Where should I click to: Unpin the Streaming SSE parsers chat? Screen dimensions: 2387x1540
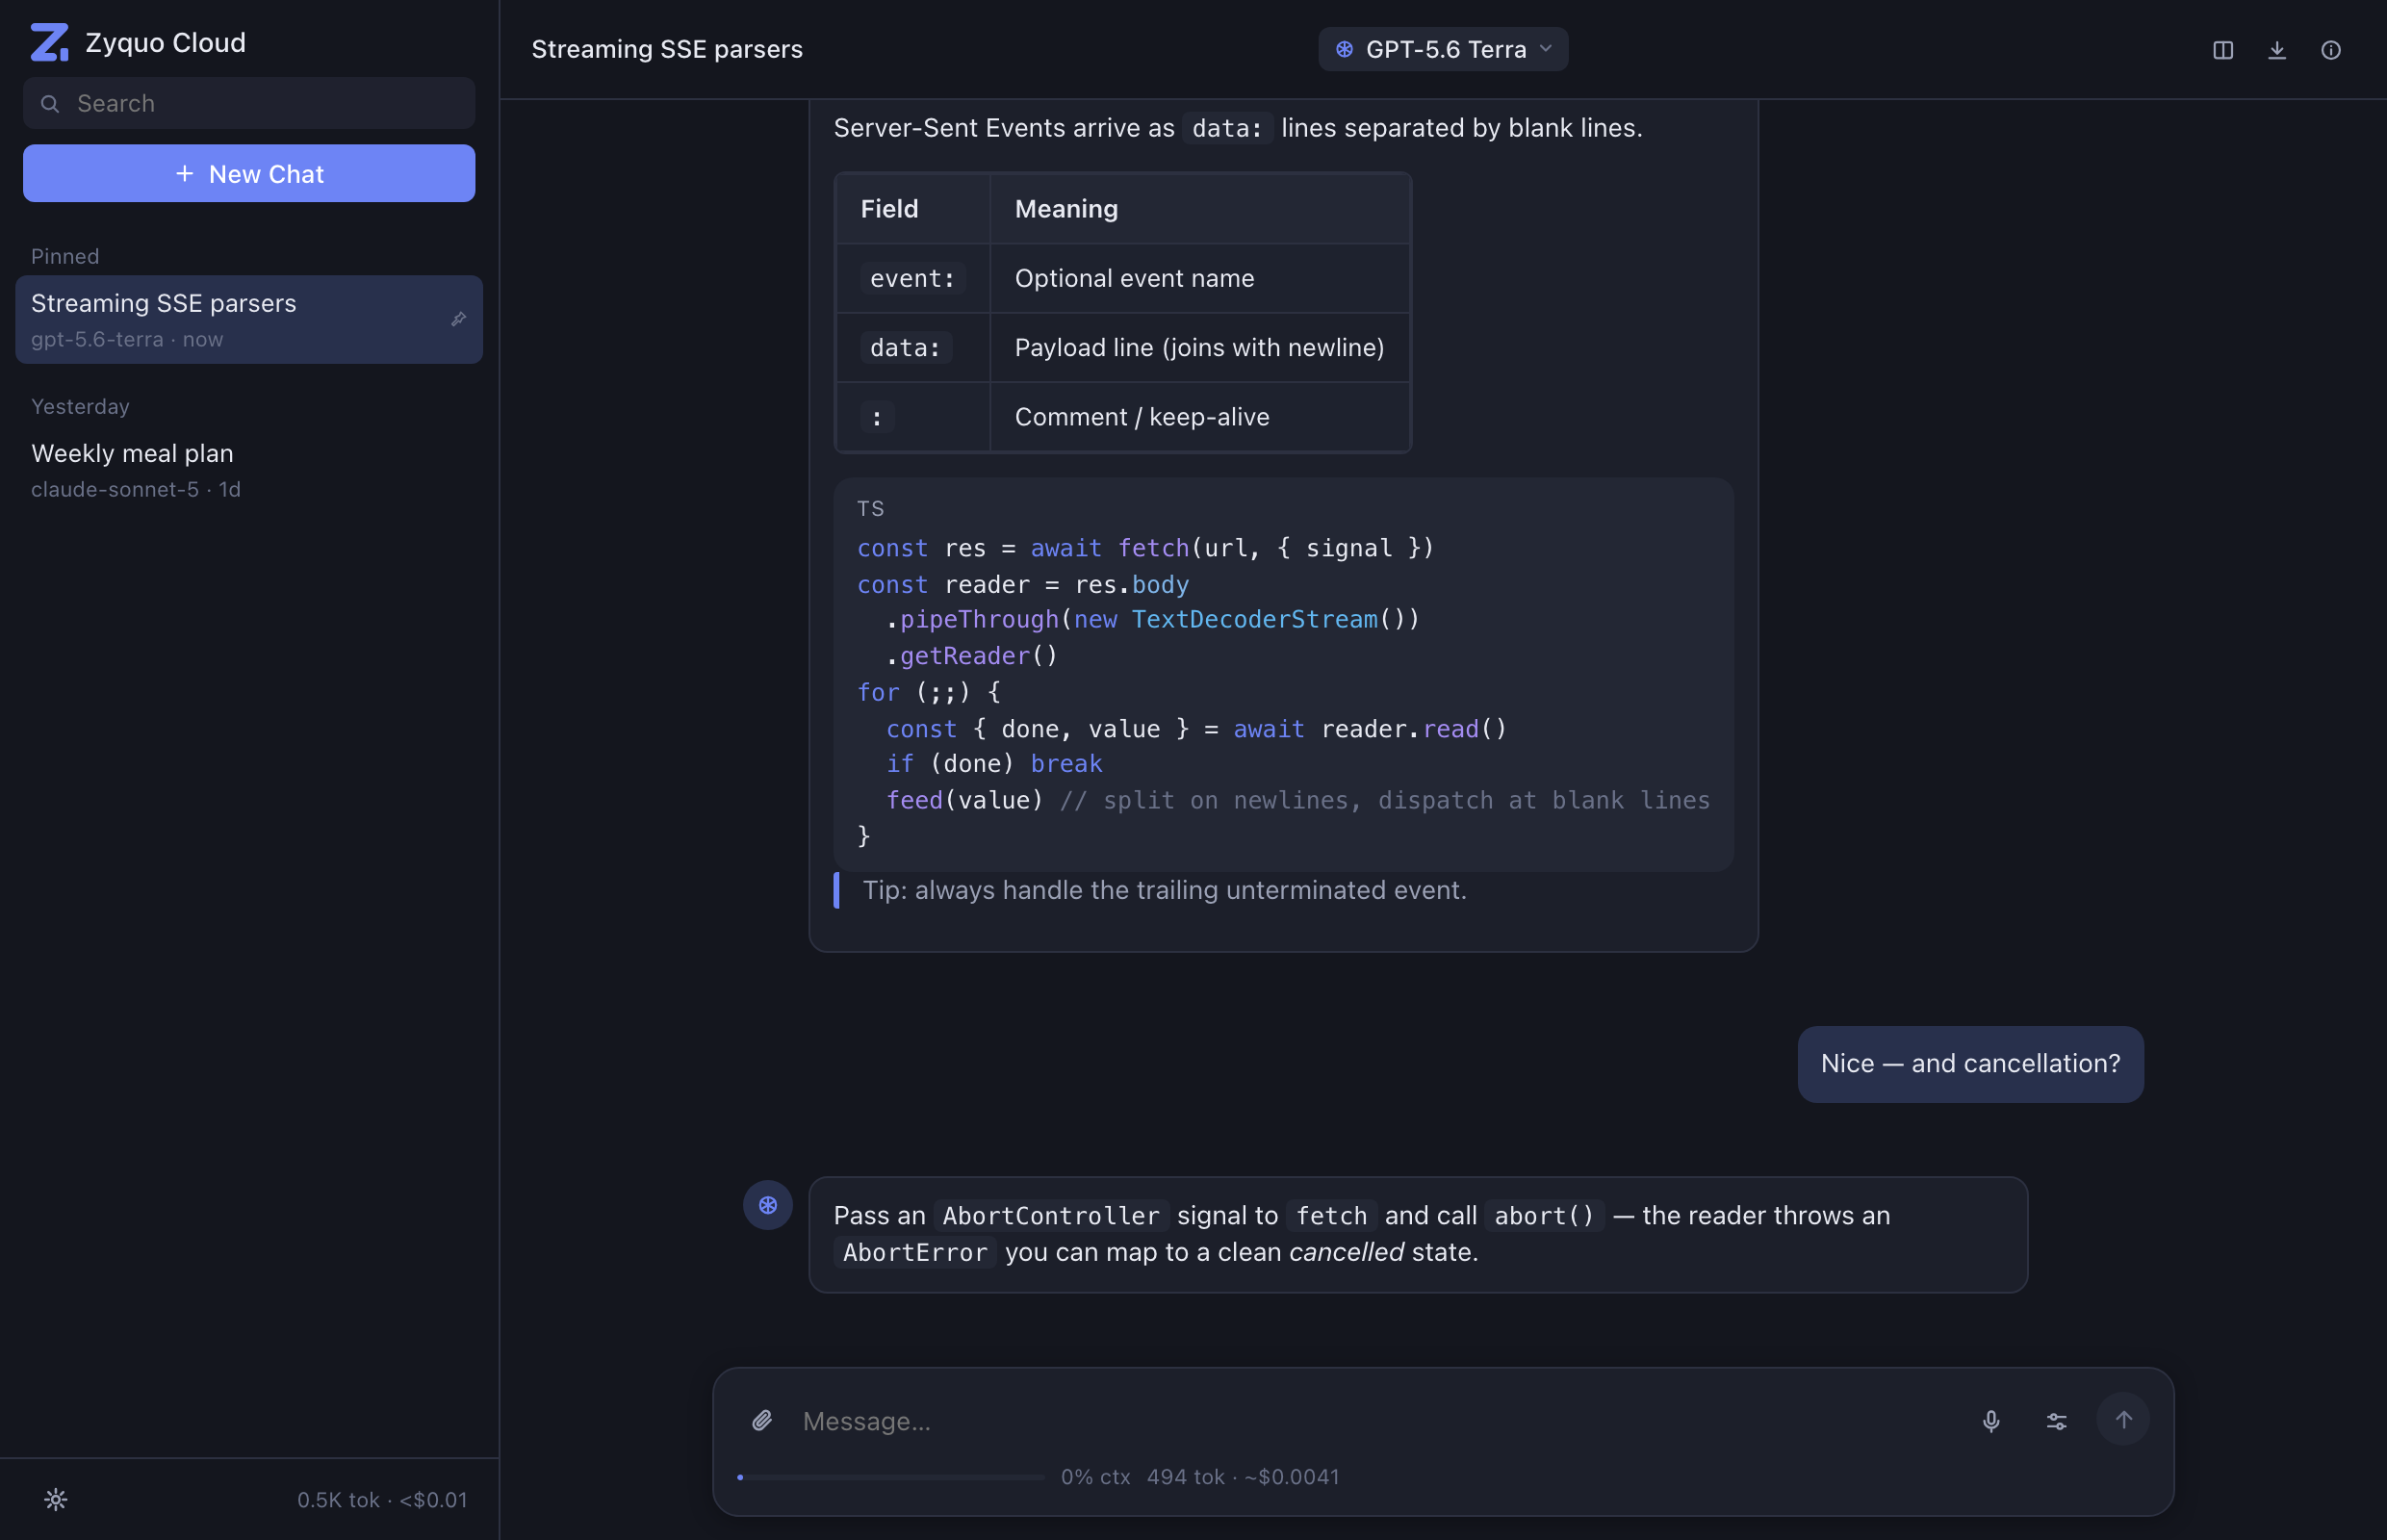(x=458, y=319)
